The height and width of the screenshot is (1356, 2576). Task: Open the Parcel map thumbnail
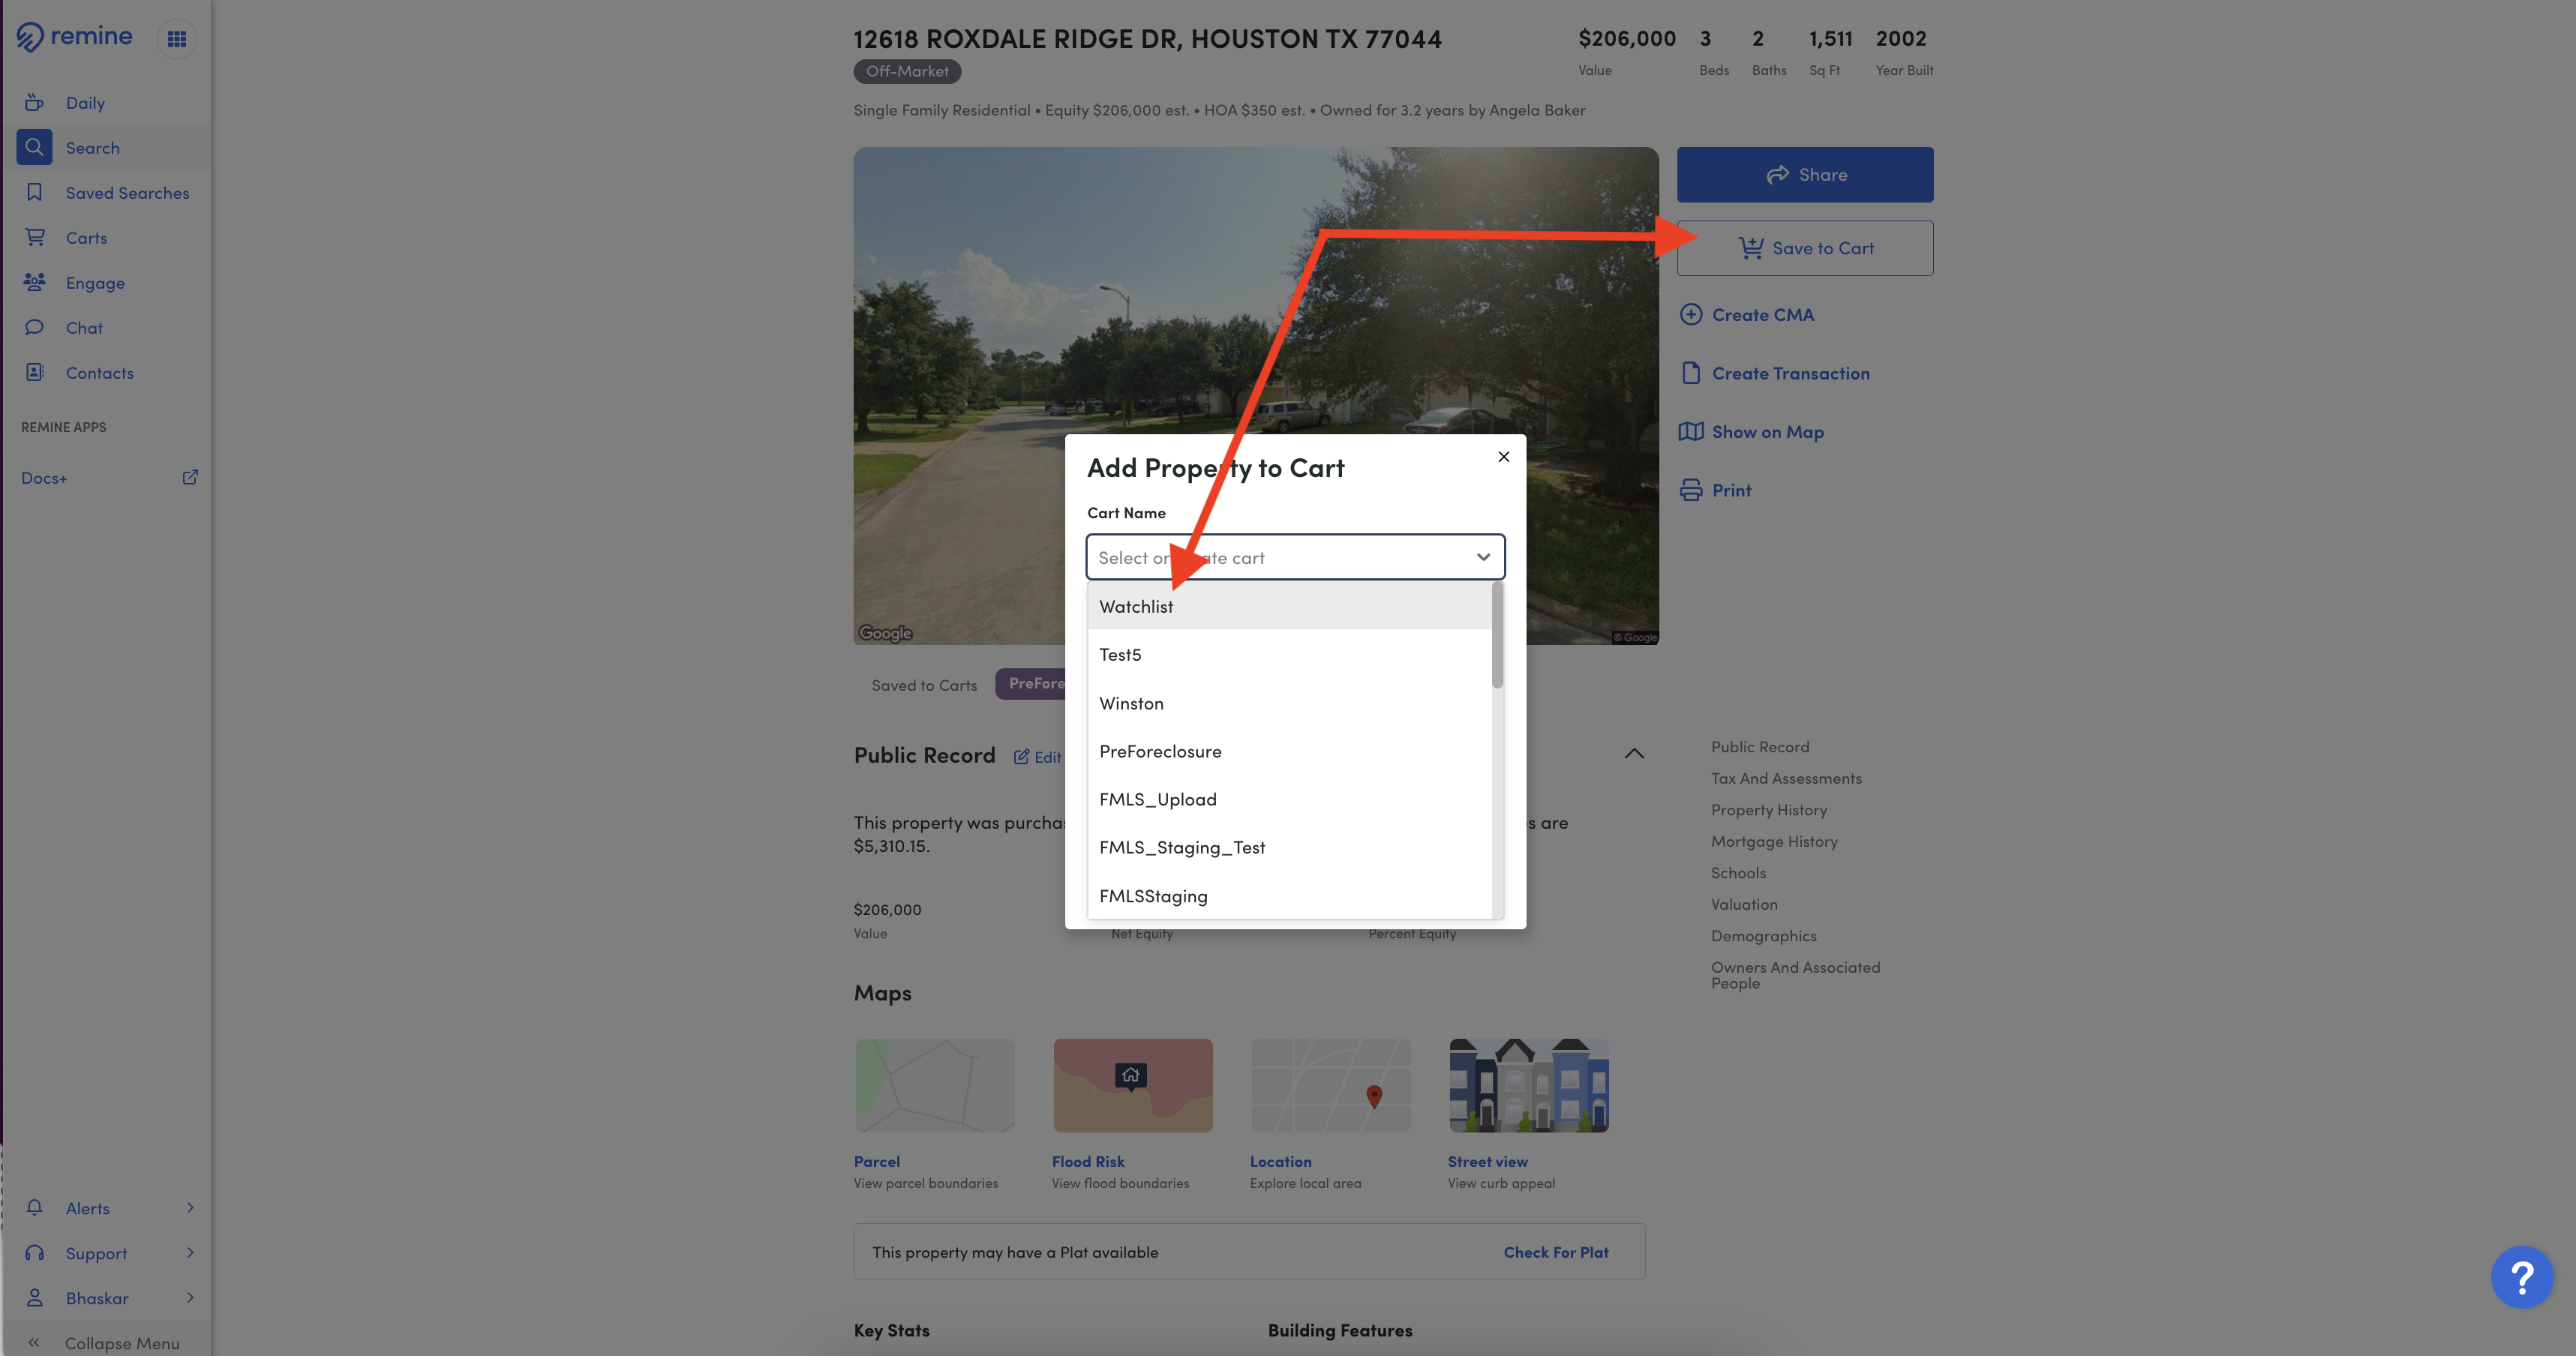[934, 1085]
